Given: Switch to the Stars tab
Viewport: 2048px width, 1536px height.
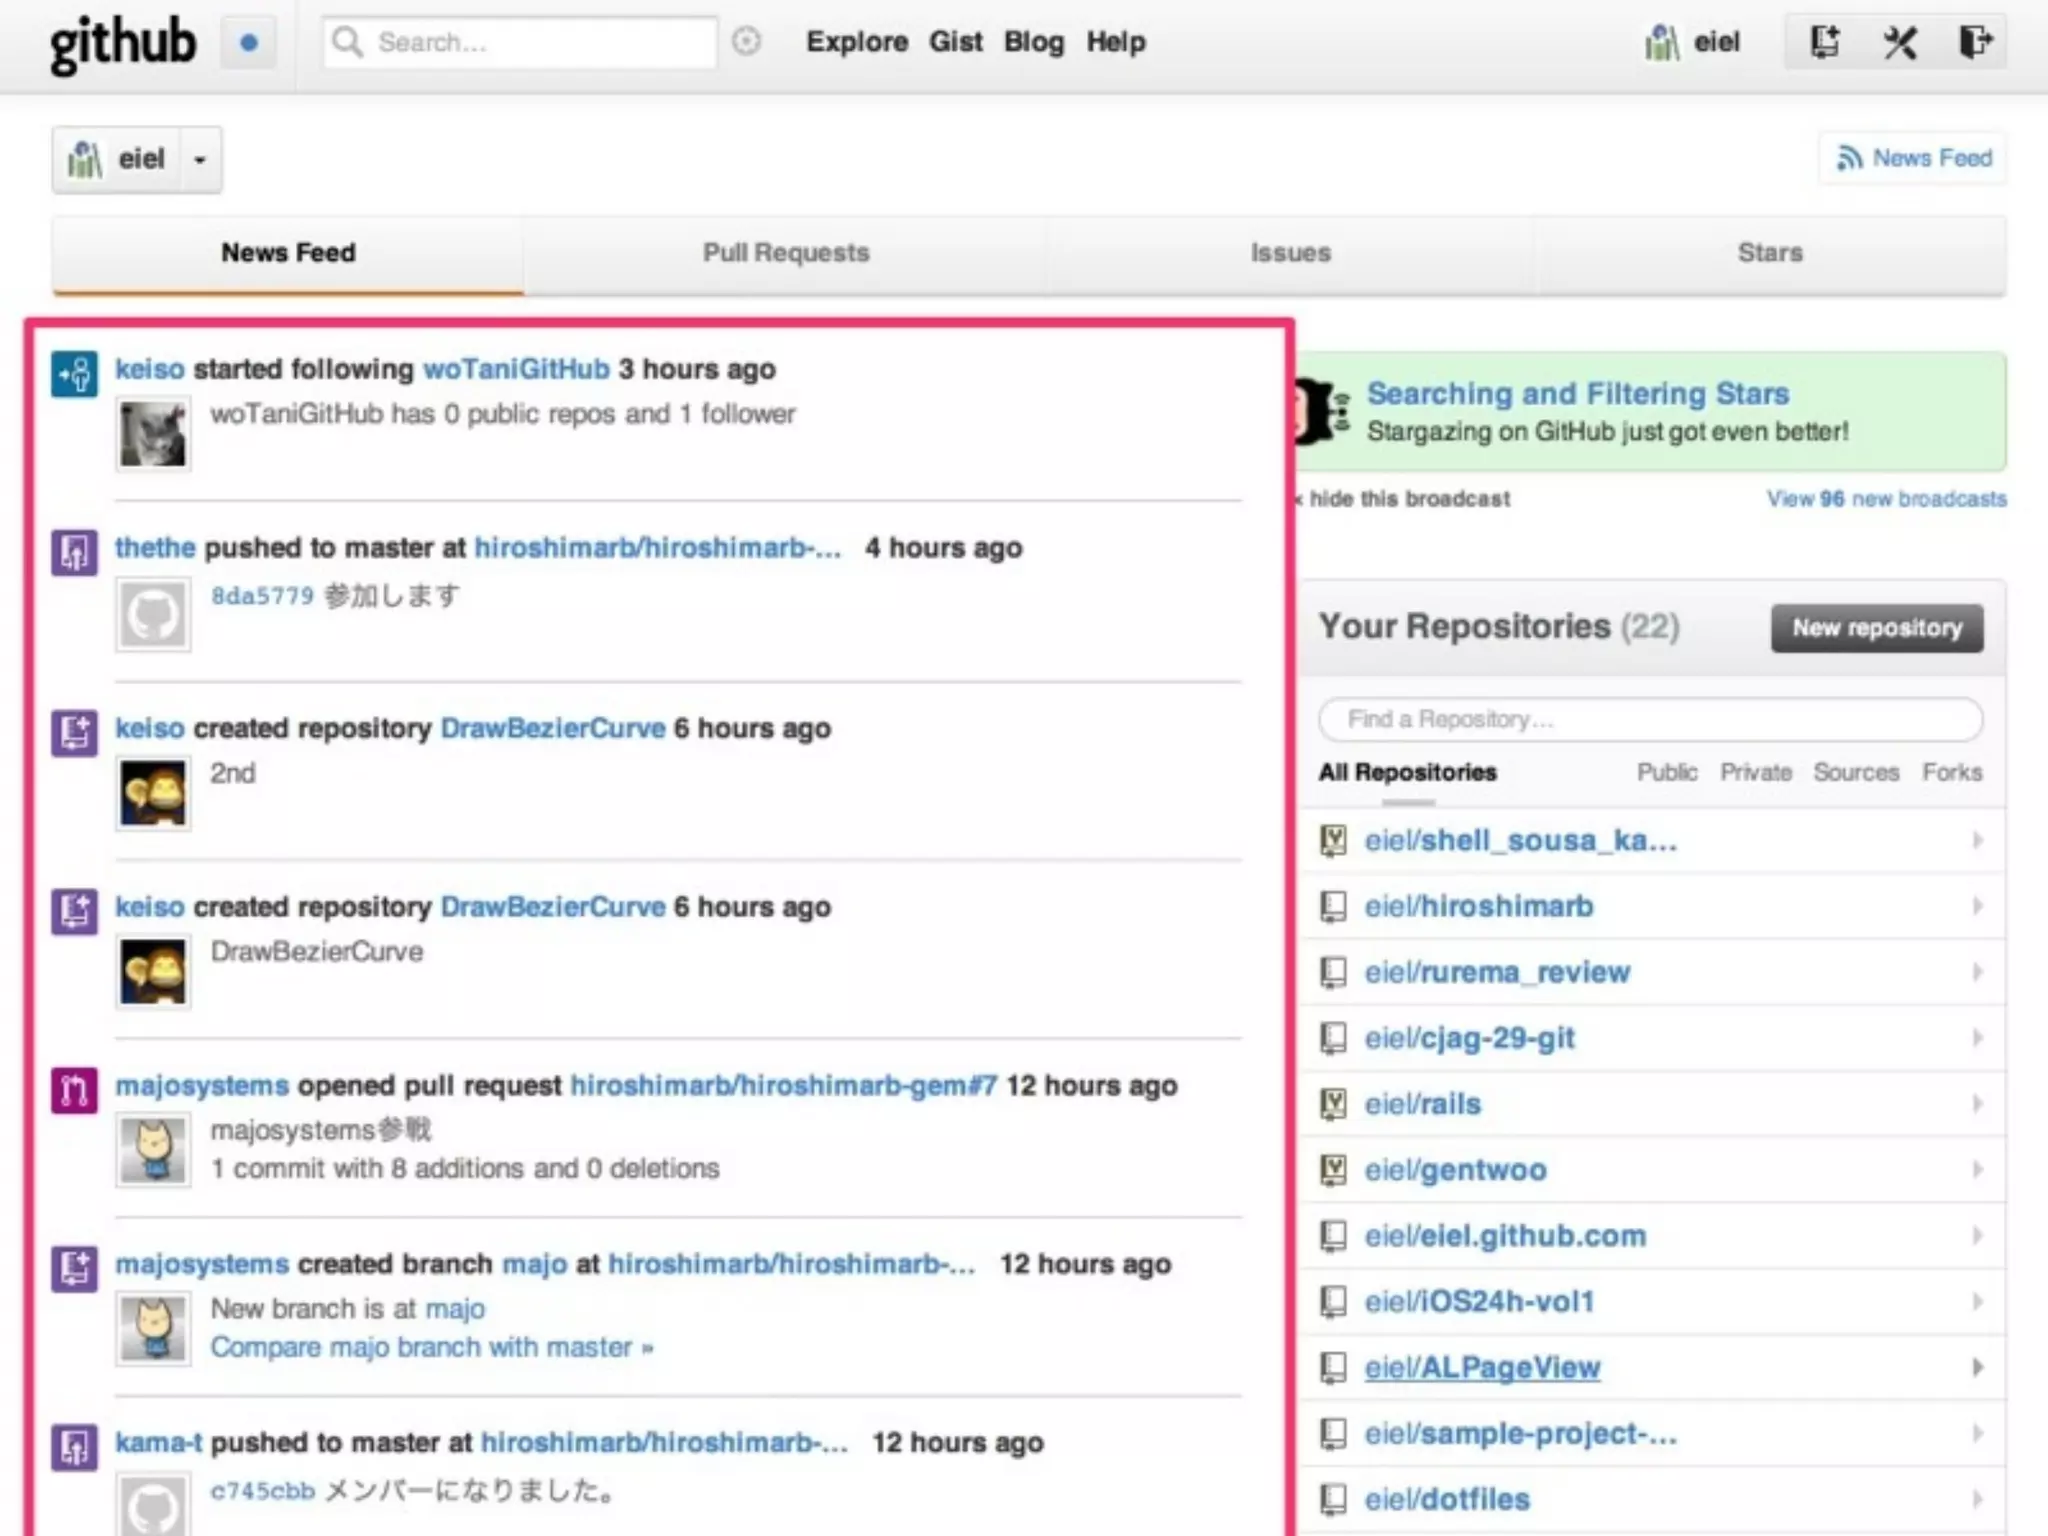Looking at the screenshot, I should click(1769, 253).
